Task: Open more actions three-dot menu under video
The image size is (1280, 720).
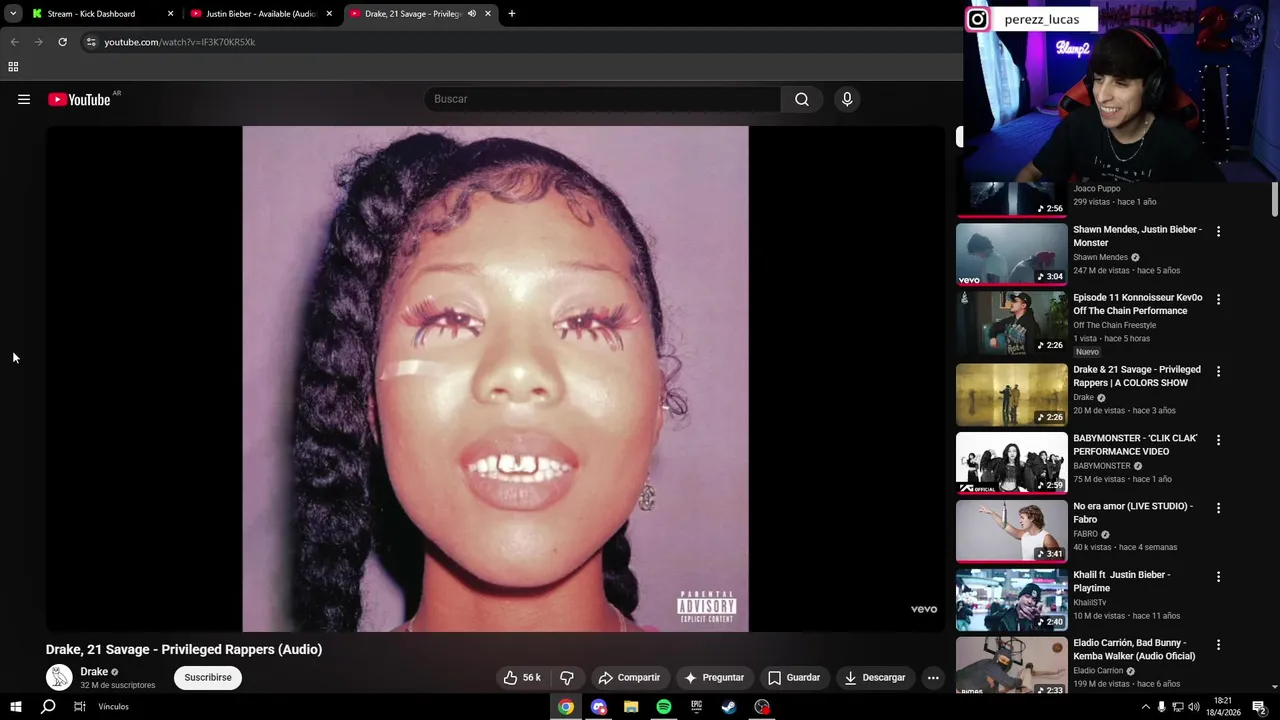Action: coord(933,677)
